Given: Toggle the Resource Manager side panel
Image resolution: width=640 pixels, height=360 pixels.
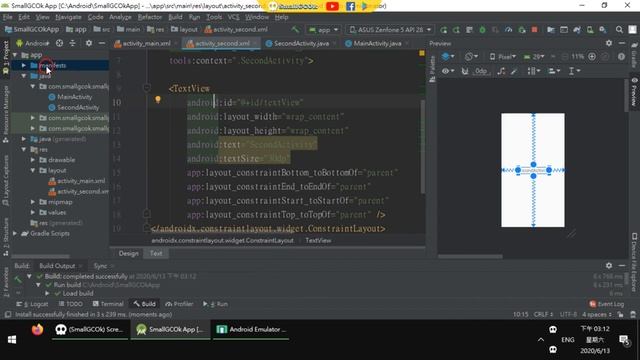Looking at the screenshot, I should 5,113.
